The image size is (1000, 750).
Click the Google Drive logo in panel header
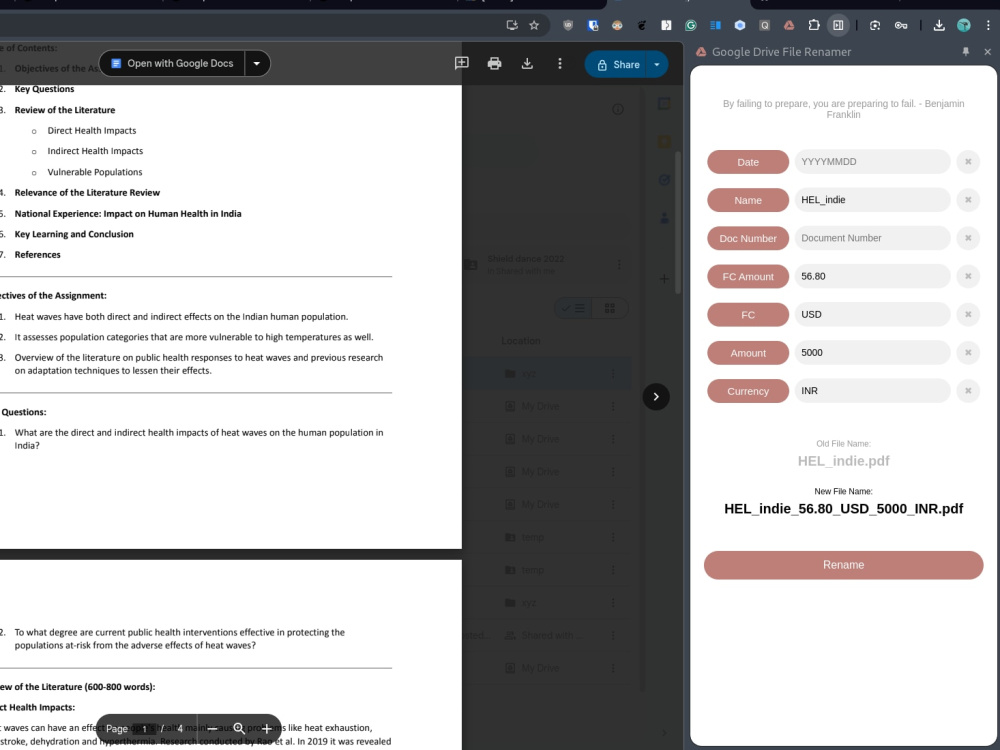[701, 52]
